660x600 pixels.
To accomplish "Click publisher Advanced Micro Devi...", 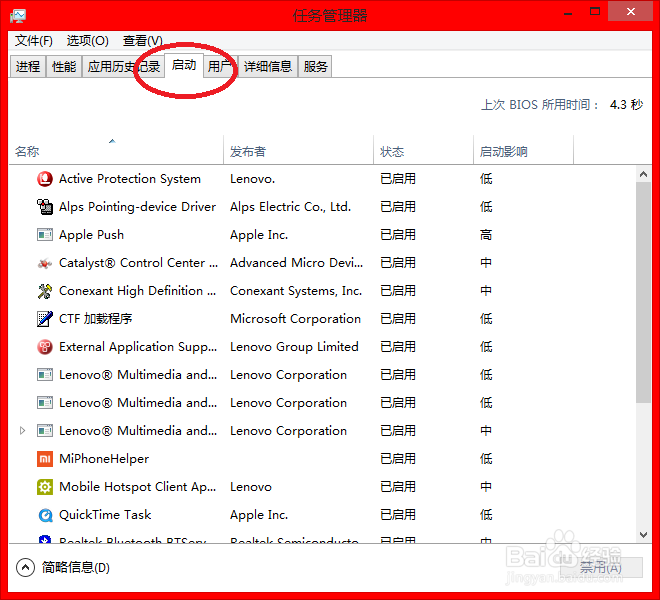I will click(x=296, y=263).
